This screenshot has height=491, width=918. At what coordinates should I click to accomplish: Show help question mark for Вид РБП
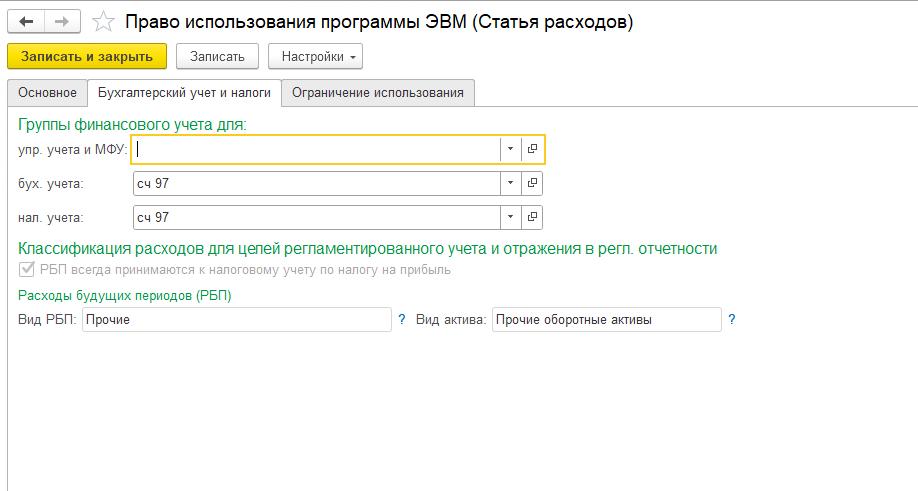click(x=402, y=319)
